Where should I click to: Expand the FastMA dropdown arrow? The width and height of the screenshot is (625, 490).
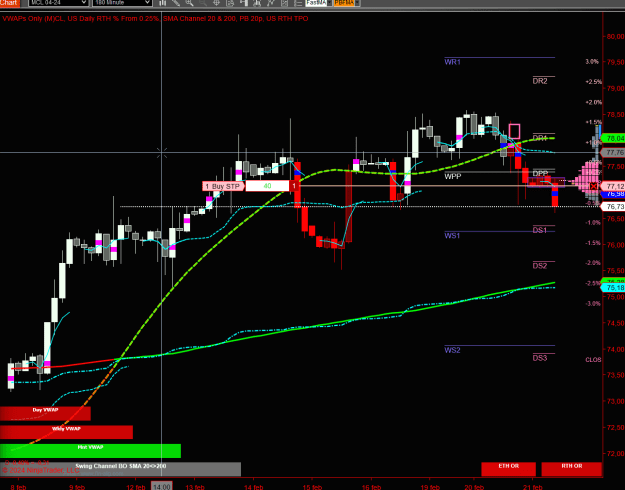(330, 3)
